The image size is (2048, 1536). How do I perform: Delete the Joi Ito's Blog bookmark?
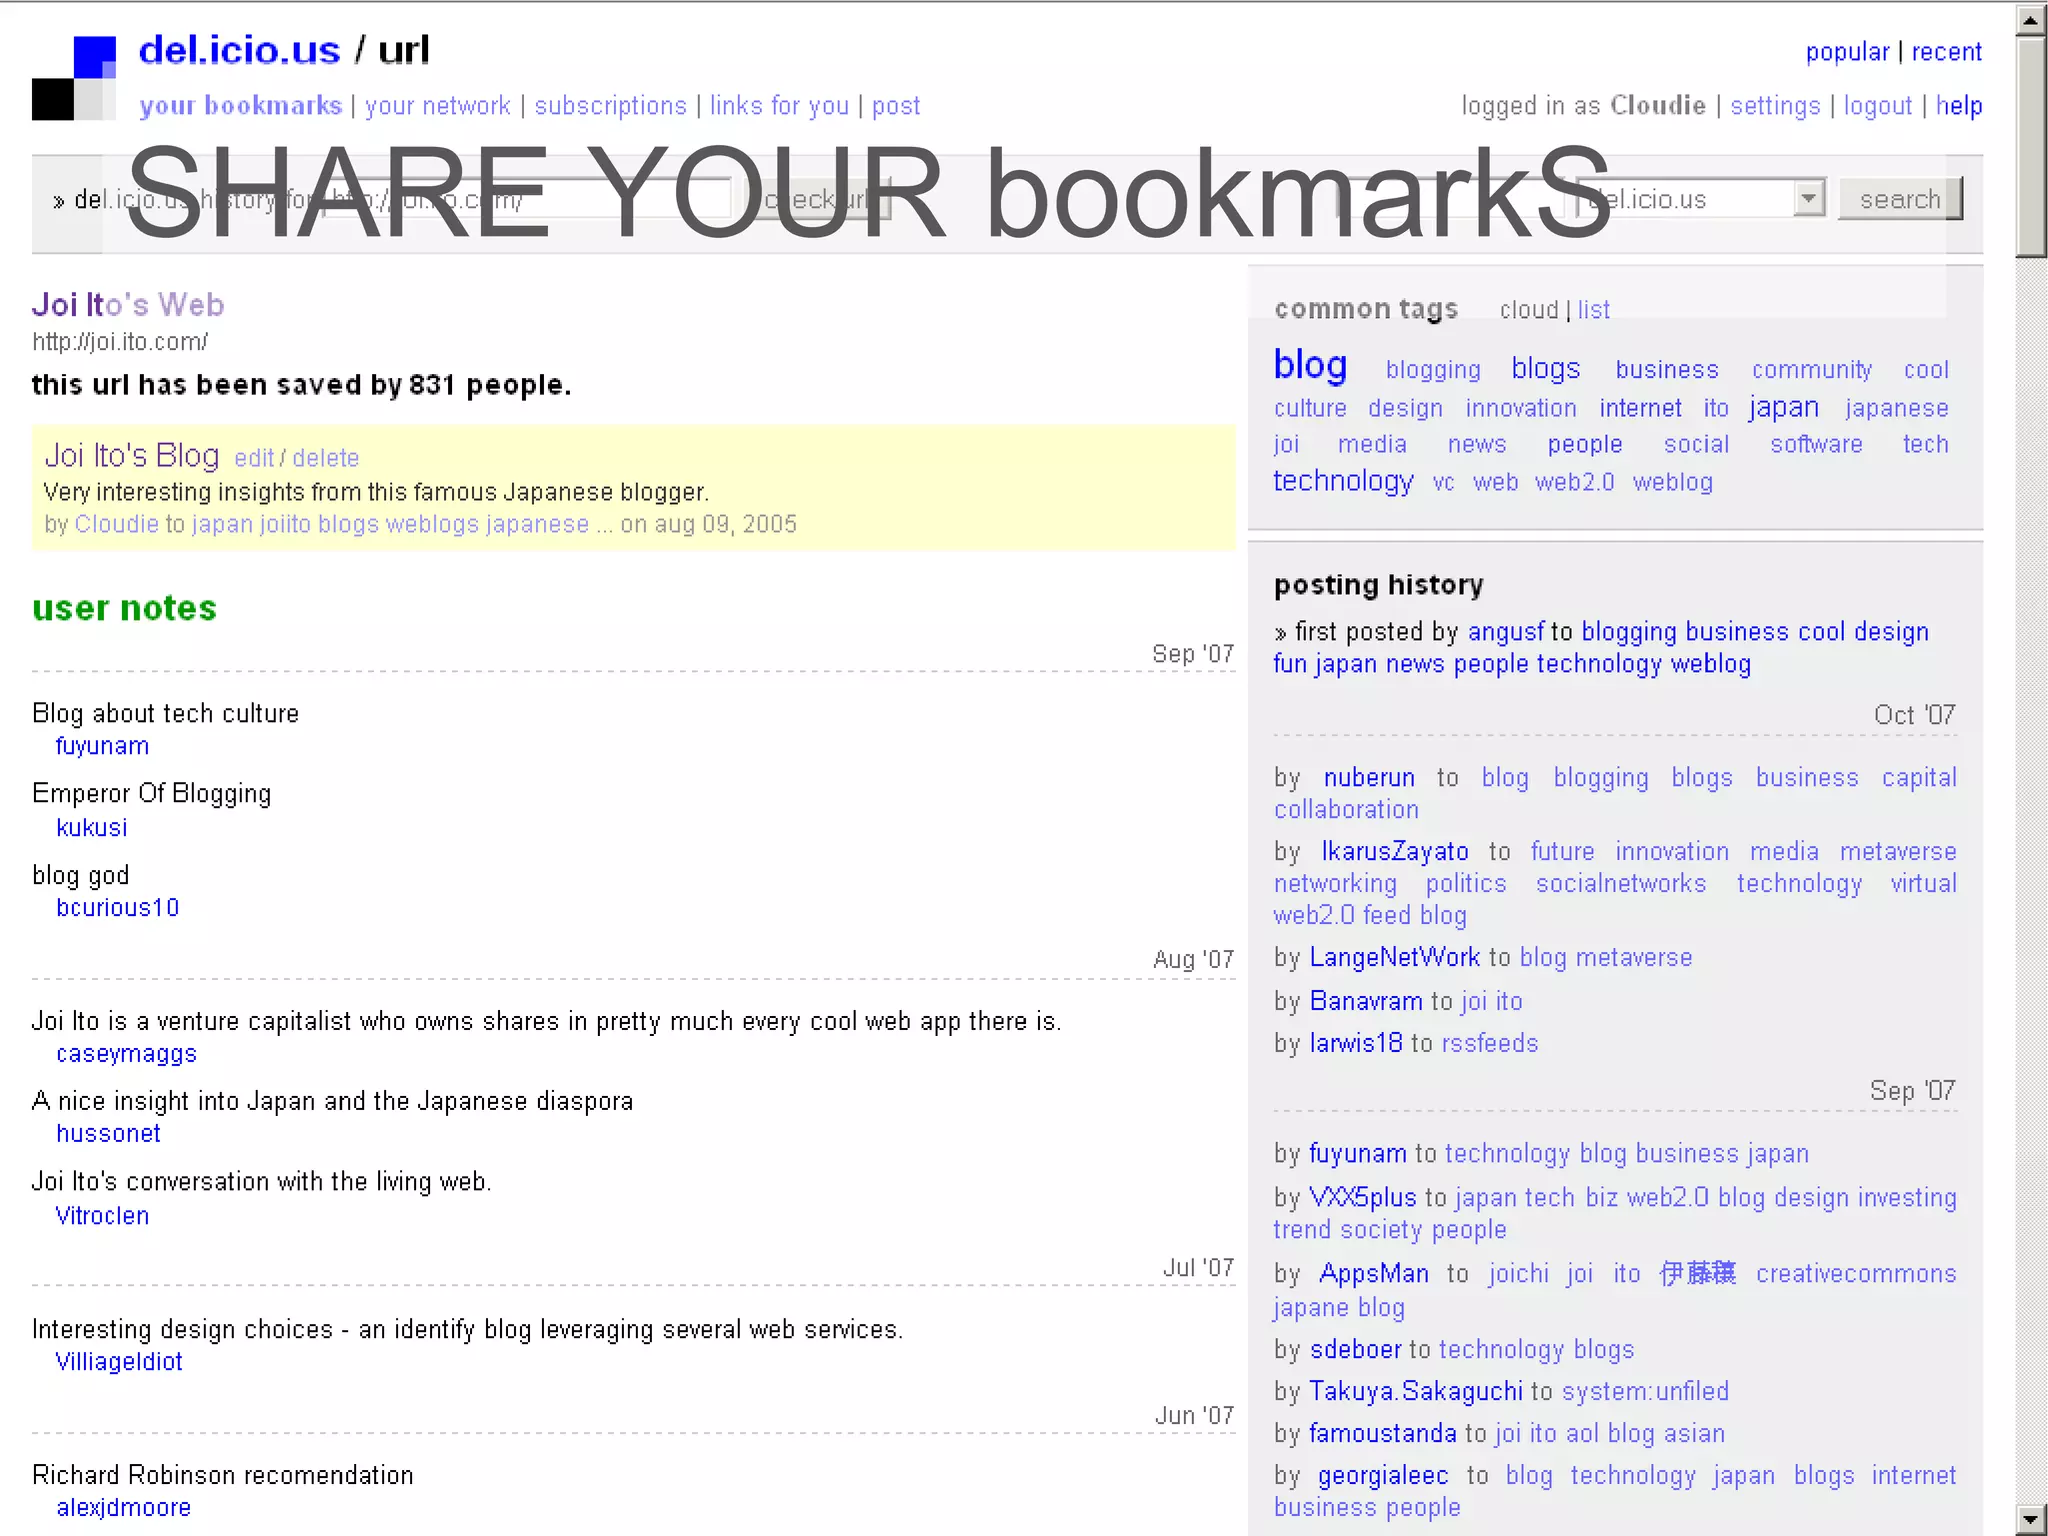pos(325,458)
